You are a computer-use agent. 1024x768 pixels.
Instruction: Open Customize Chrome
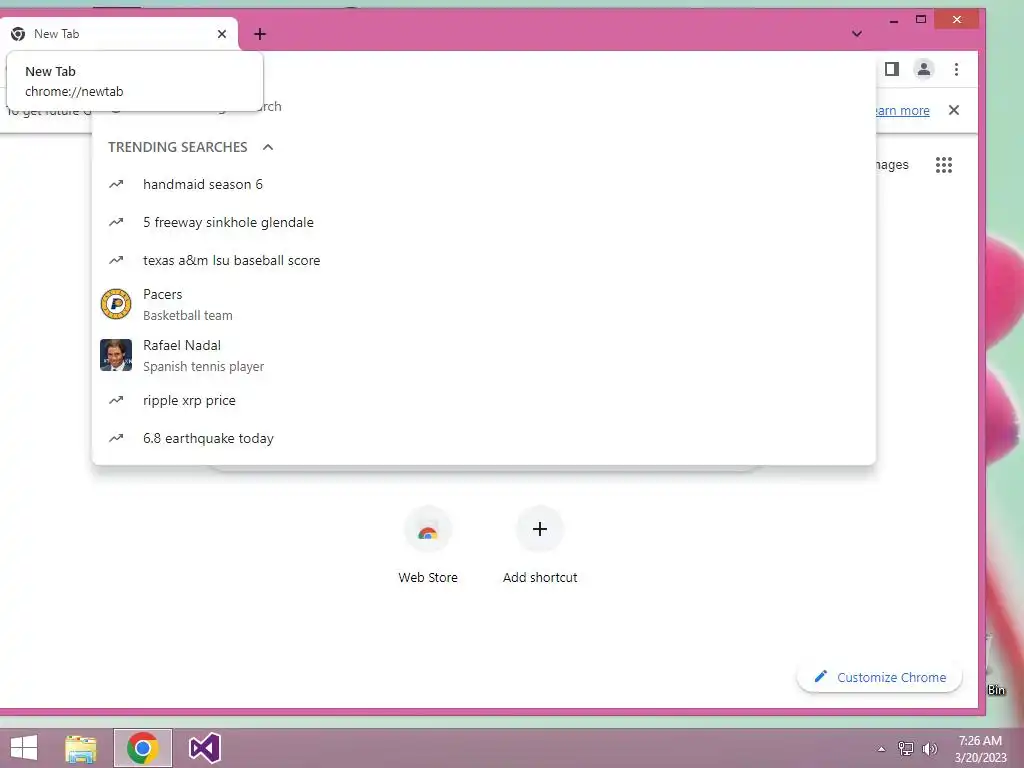pyautogui.click(x=880, y=677)
